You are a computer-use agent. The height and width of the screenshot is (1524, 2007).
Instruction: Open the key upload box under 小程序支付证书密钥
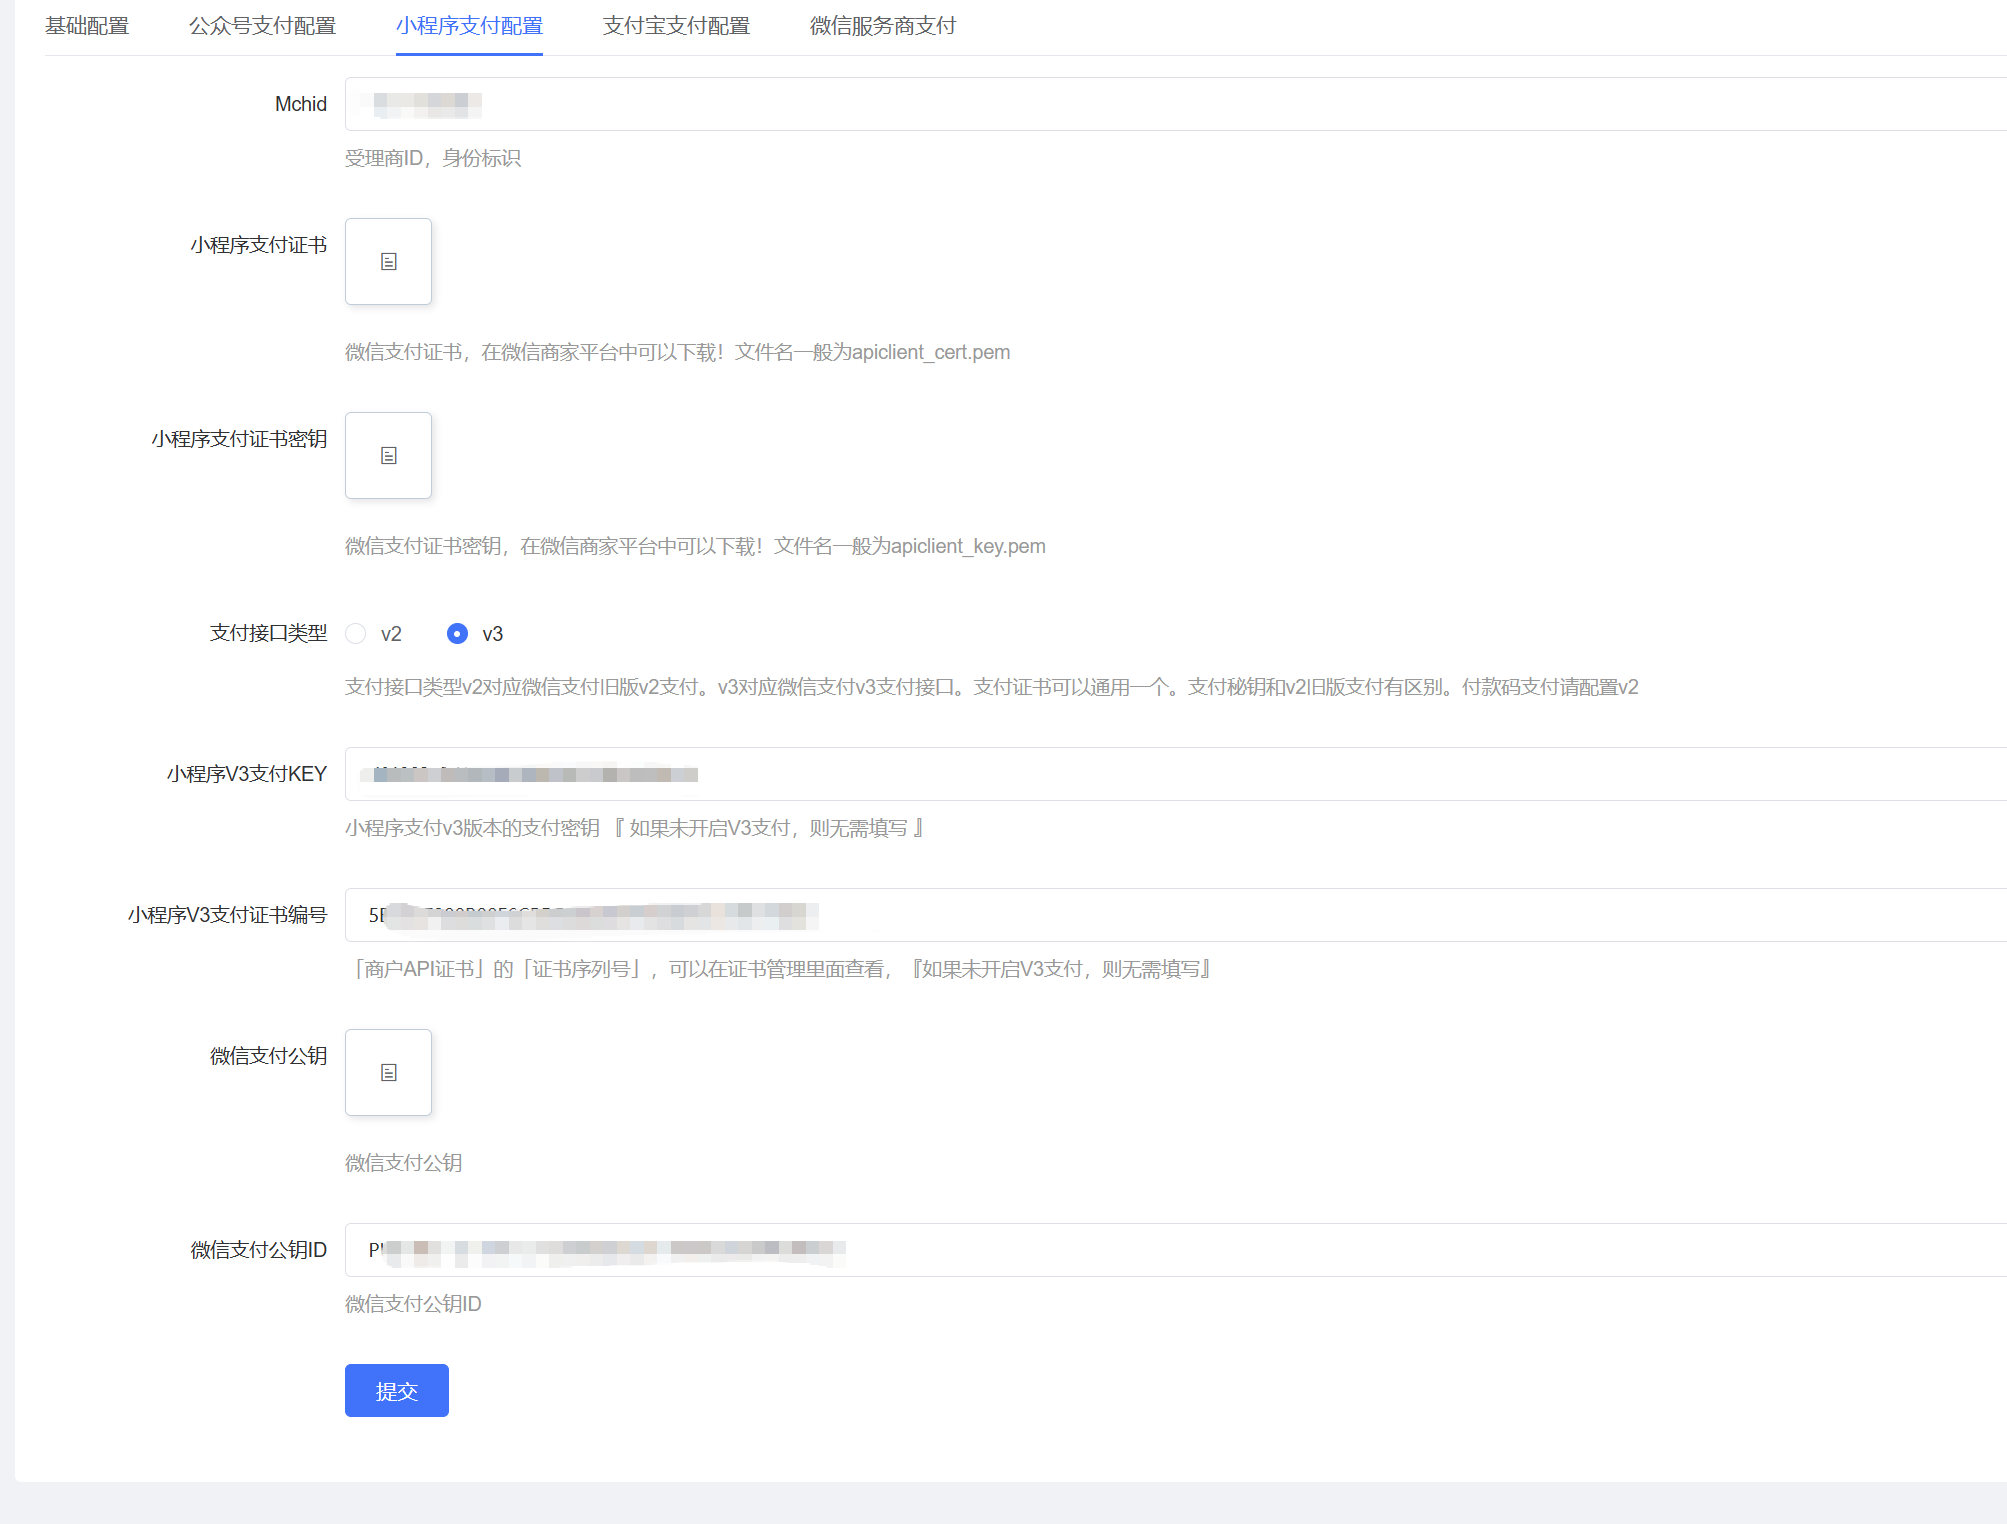pos(388,455)
